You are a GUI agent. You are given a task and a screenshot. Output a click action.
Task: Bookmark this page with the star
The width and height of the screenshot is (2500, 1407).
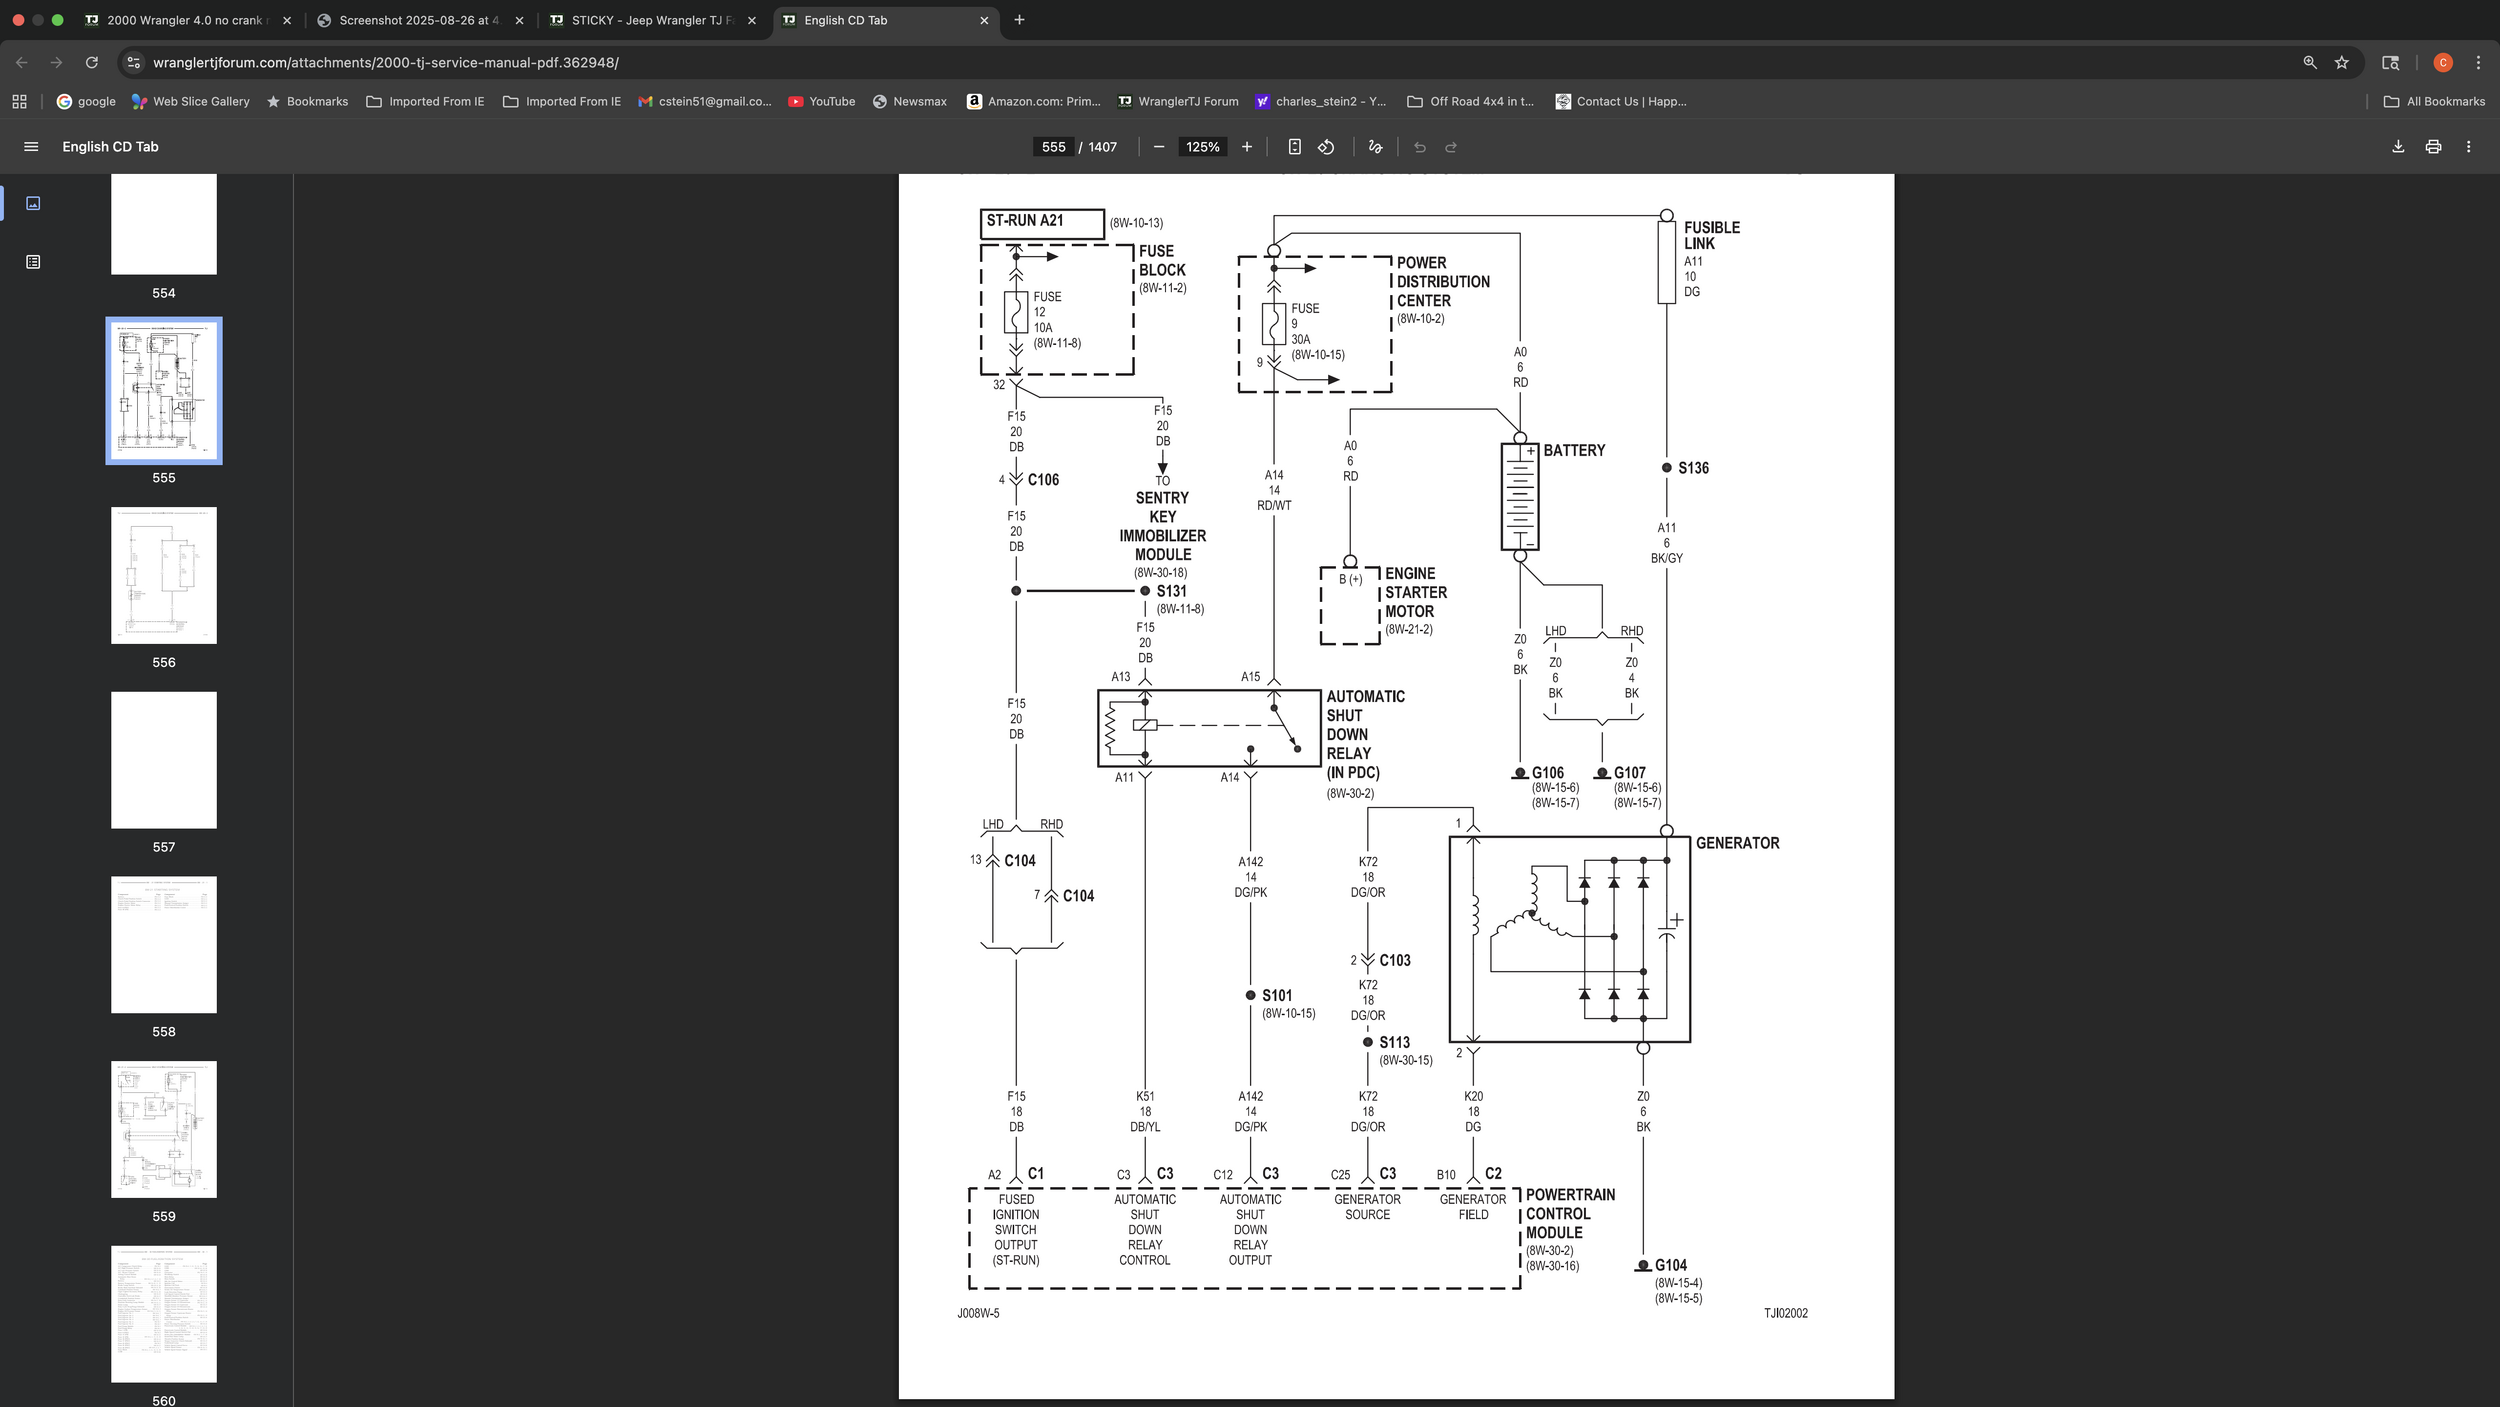click(x=2341, y=62)
